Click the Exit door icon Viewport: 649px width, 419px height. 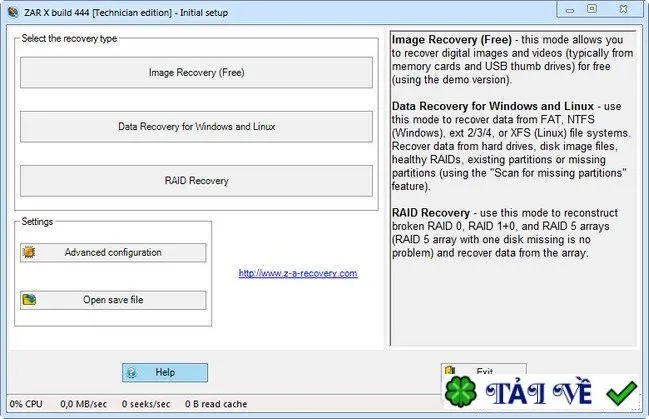(x=450, y=370)
